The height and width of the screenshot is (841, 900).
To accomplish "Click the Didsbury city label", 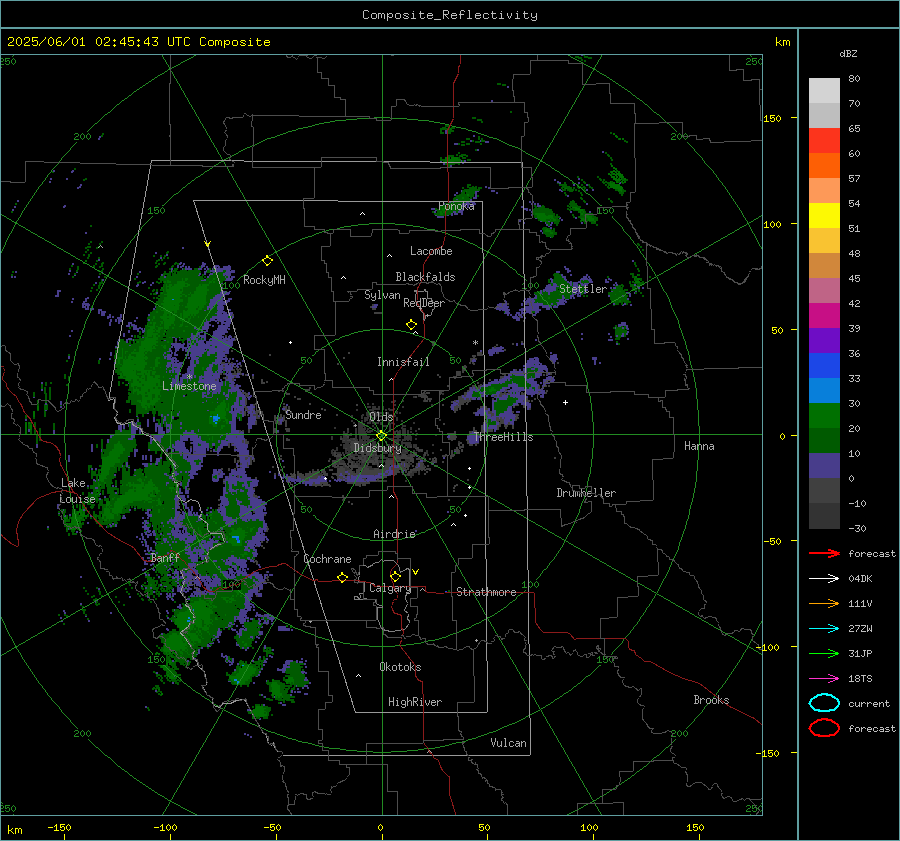I will click(377, 448).
